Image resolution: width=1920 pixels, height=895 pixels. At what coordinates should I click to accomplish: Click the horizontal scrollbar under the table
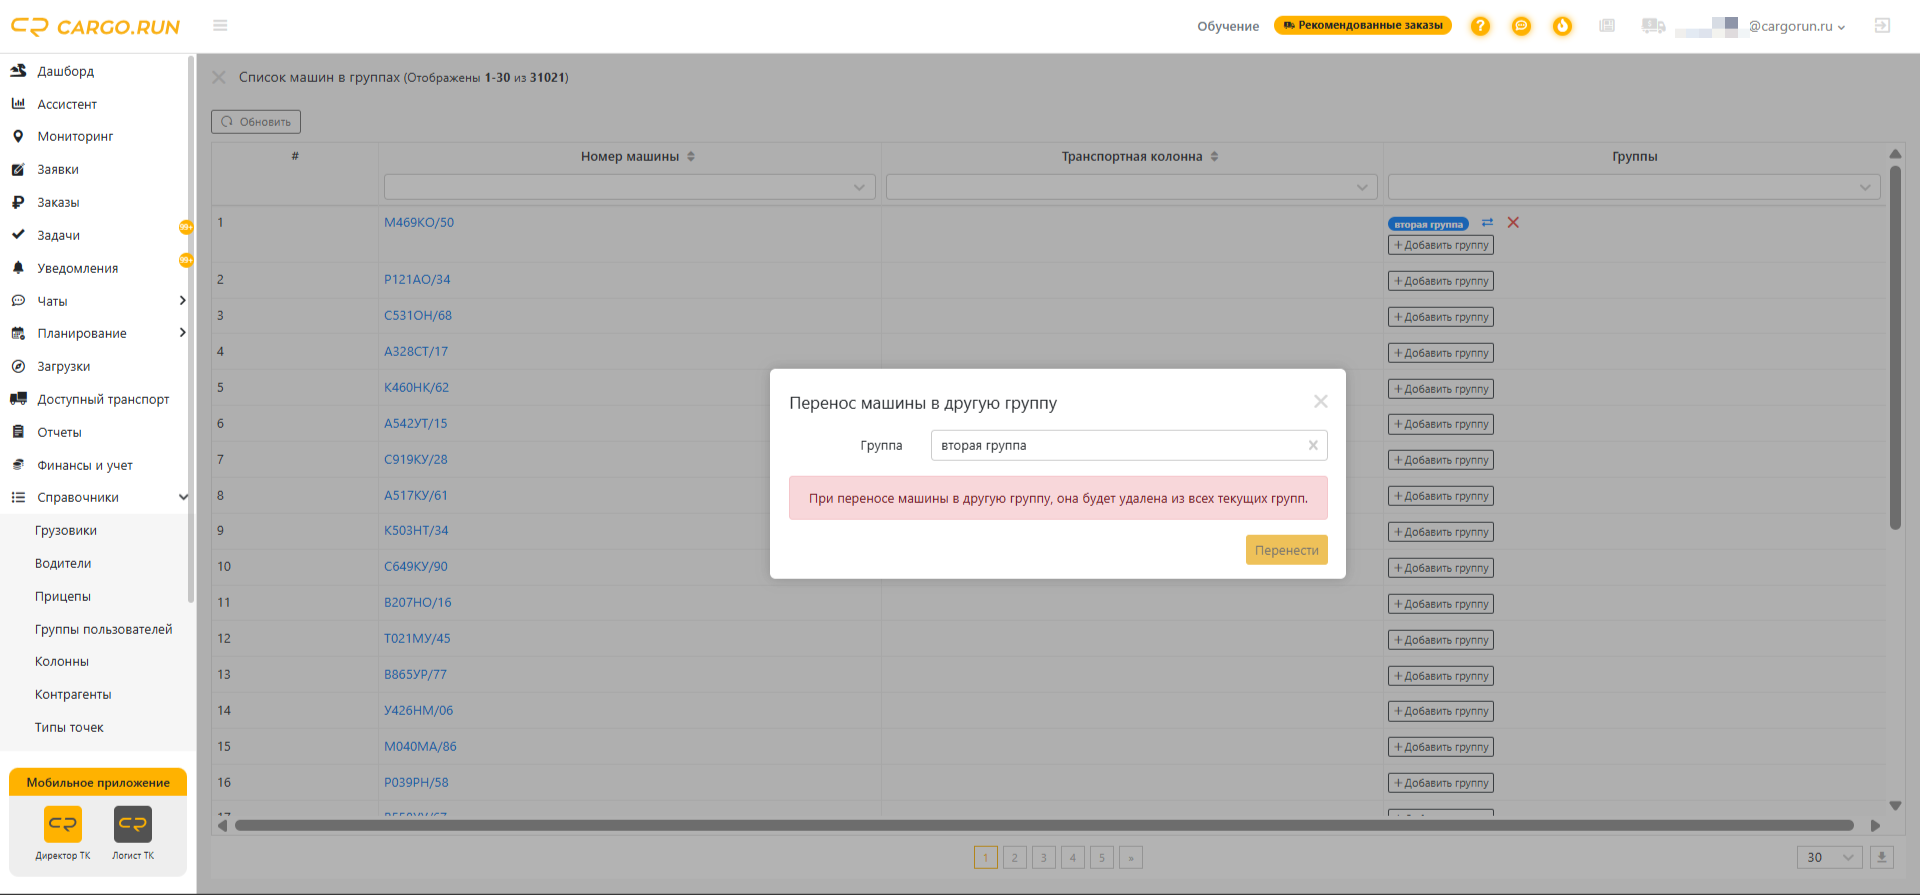coord(1044,826)
